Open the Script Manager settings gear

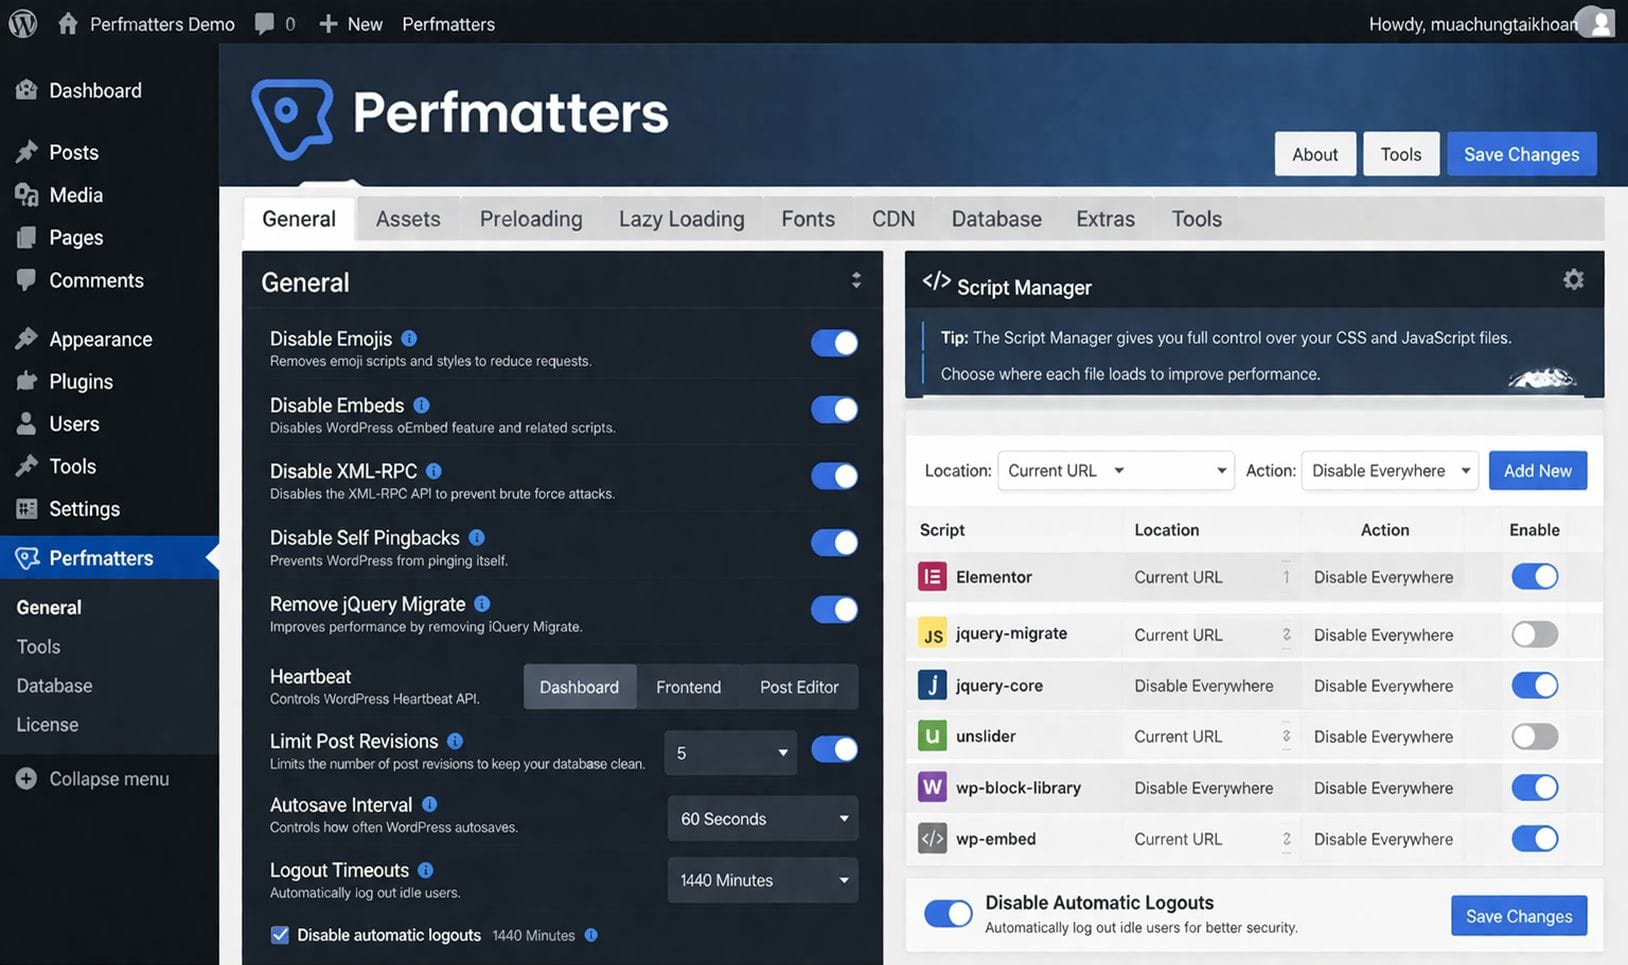(x=1573, y=279)
